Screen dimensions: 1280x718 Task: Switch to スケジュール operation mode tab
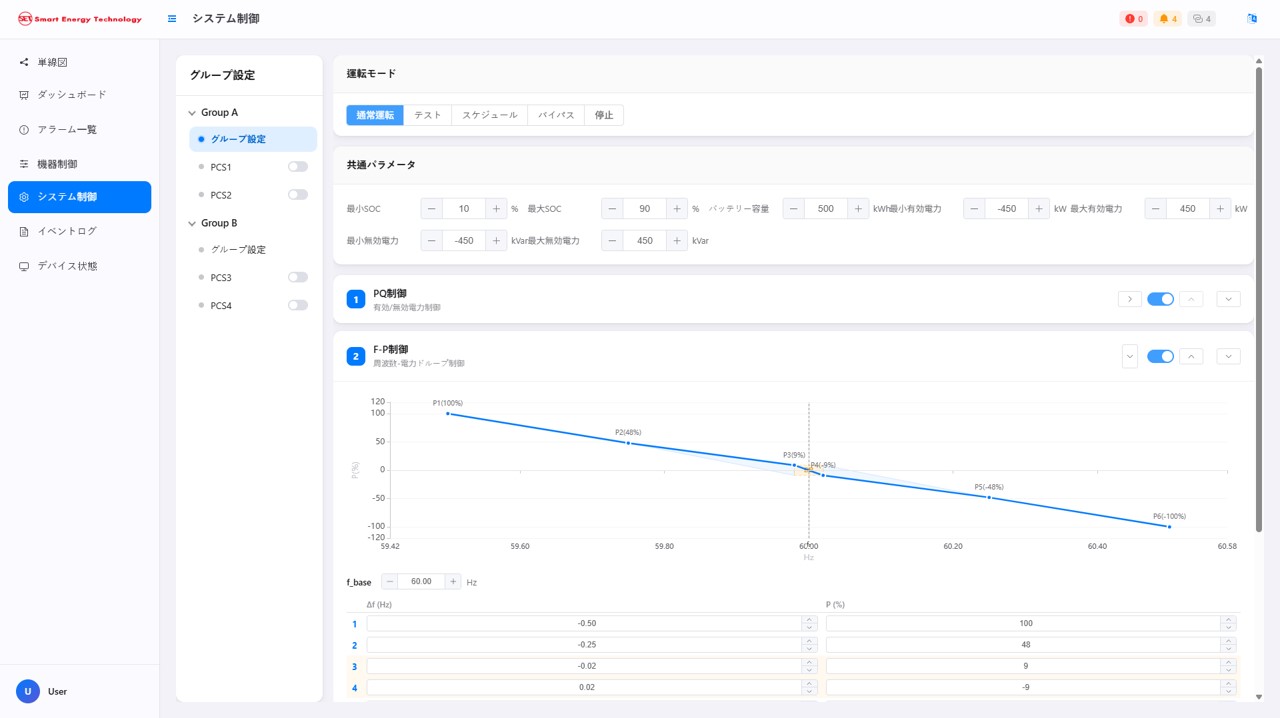coord(489,115)
